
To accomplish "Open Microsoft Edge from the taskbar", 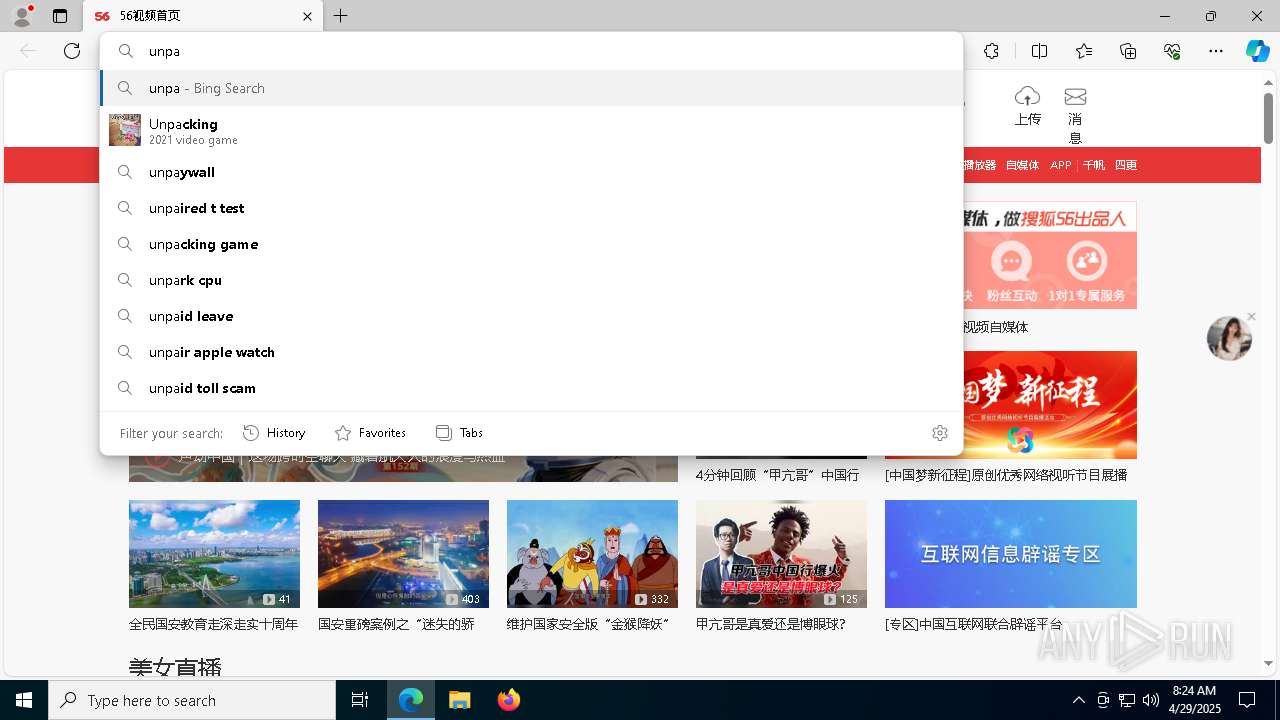I will coord(411,700).
